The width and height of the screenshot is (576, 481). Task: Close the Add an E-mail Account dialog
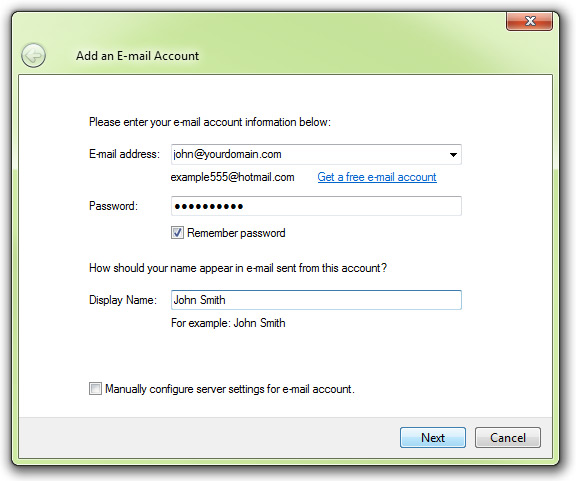point(529,21)
